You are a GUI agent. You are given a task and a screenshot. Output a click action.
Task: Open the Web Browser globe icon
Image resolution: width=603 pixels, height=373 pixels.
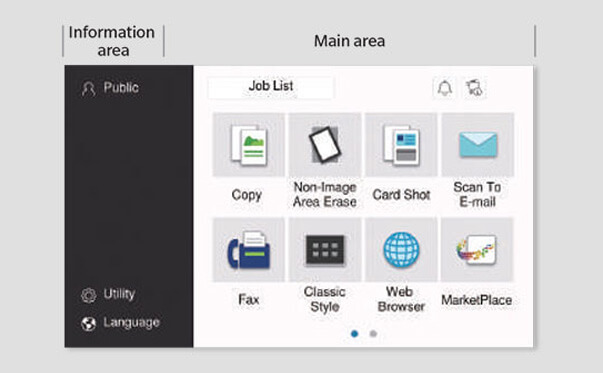401,250
